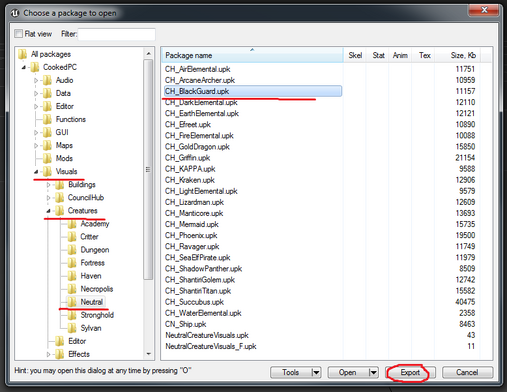Click the folder tree scrollbar thumb
The height and width of the screenshot is (392, 507).
[148, 169]
